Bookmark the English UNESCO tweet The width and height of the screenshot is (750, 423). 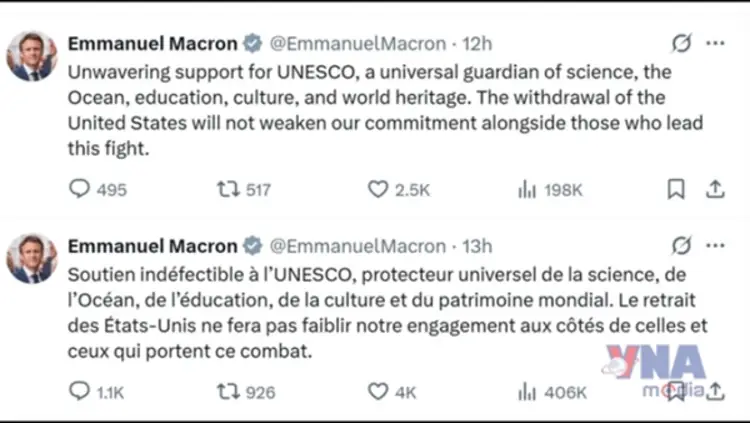pos(676,189)
